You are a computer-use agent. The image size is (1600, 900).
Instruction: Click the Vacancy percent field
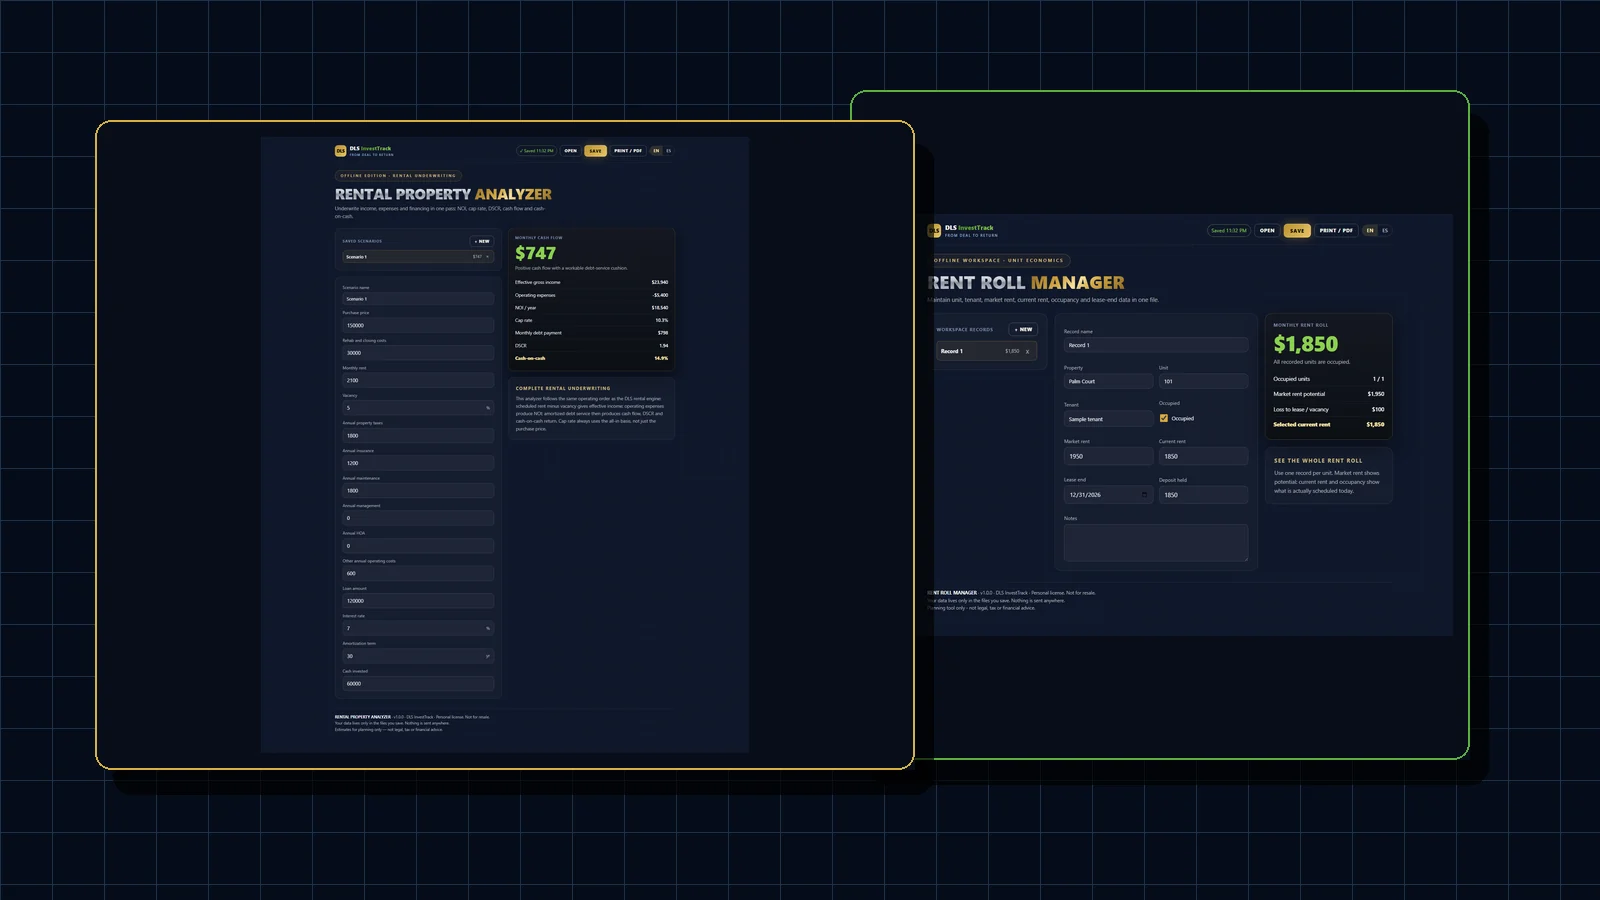point(418,408)
